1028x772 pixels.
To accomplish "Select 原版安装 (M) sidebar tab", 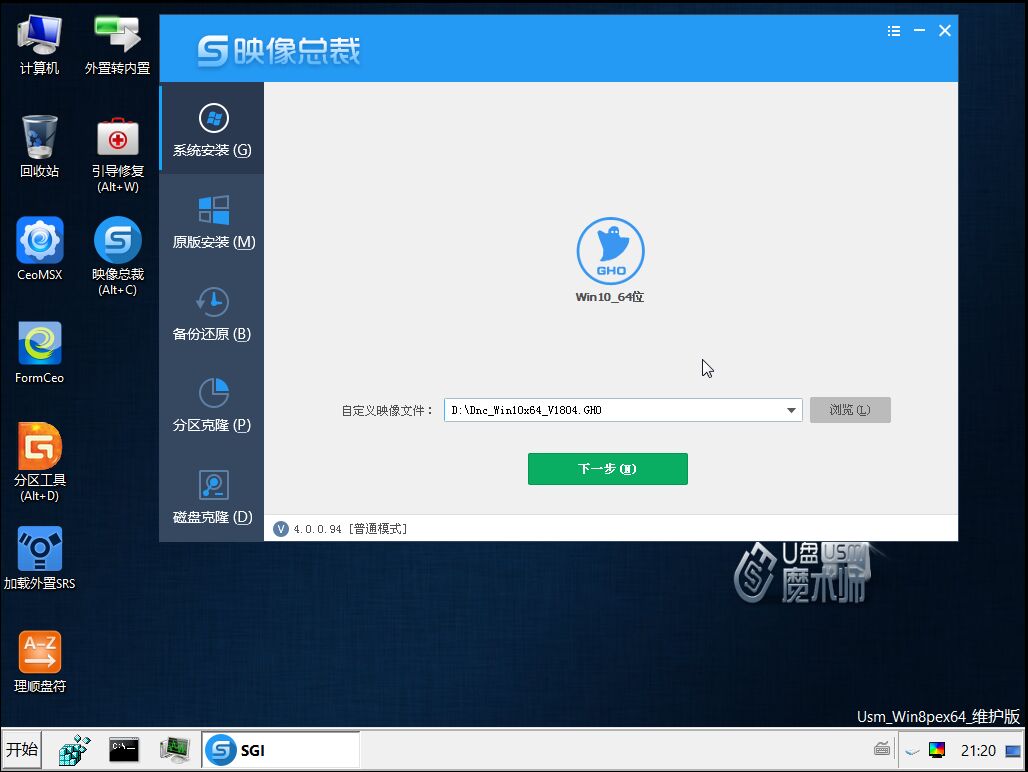I will click(212, 221).
